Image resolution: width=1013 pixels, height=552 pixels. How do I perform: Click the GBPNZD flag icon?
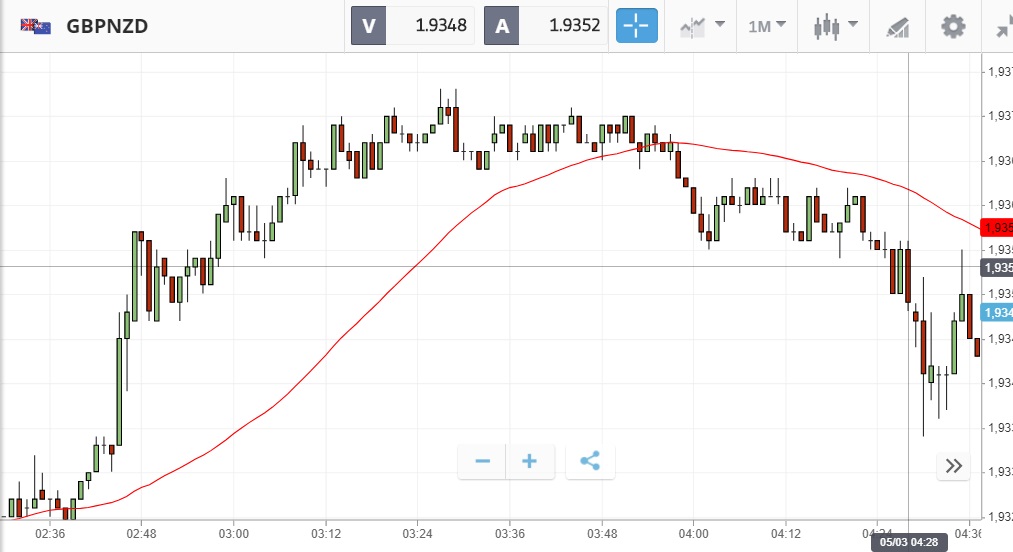click(x=36, y=26)
